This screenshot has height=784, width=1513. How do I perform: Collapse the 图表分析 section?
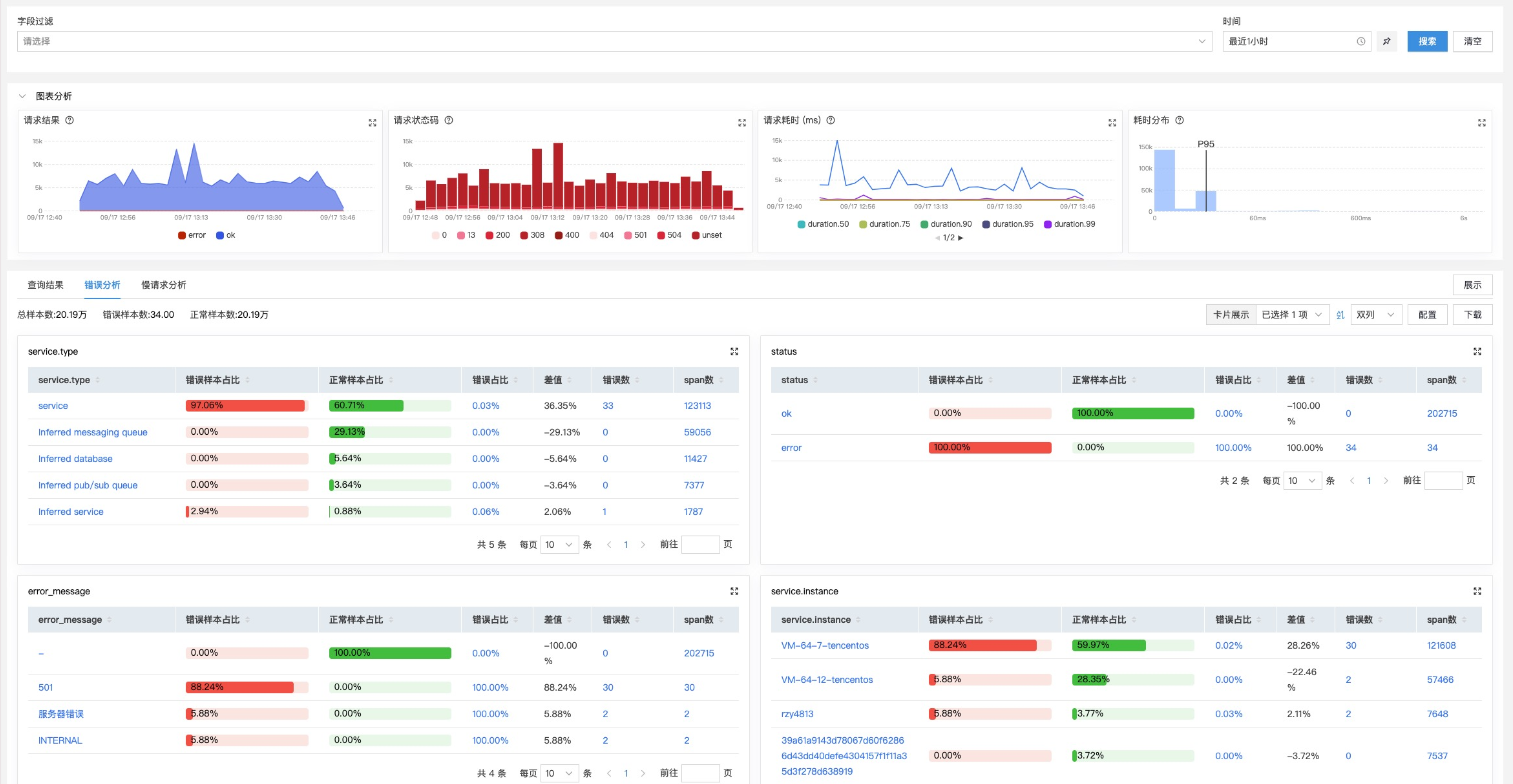[22, 96]
